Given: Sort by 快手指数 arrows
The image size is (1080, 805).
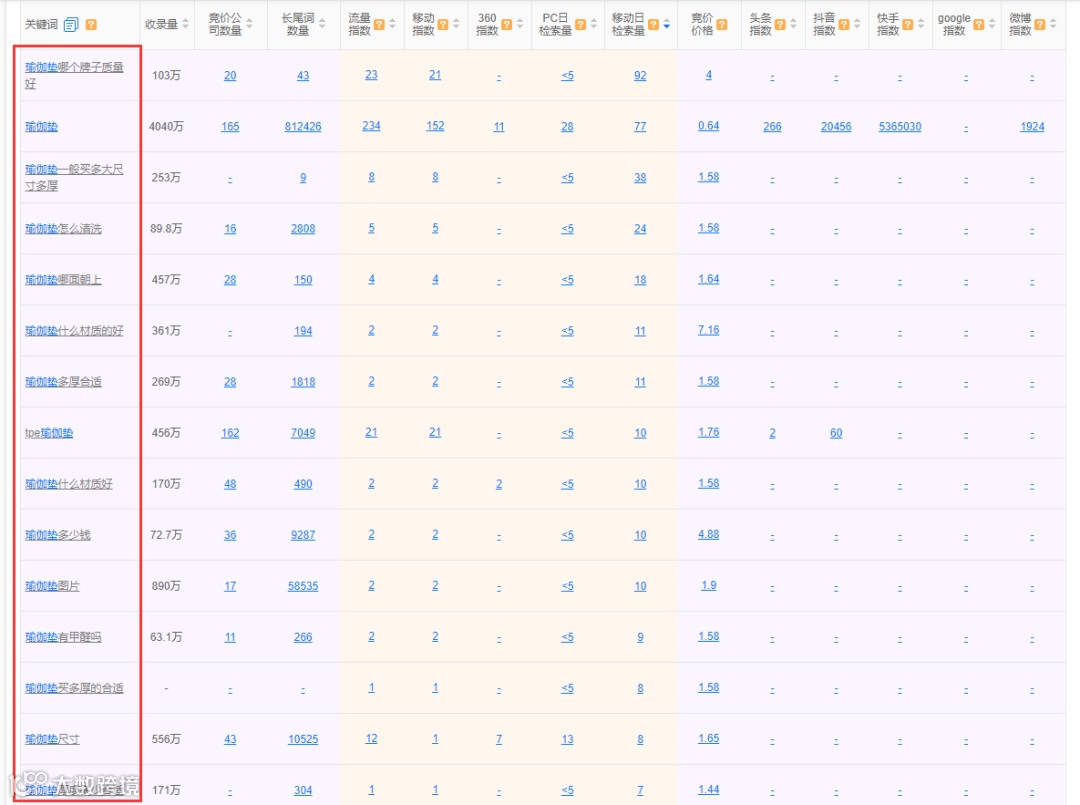Looking at the screenshot, I should coord(921,25).
